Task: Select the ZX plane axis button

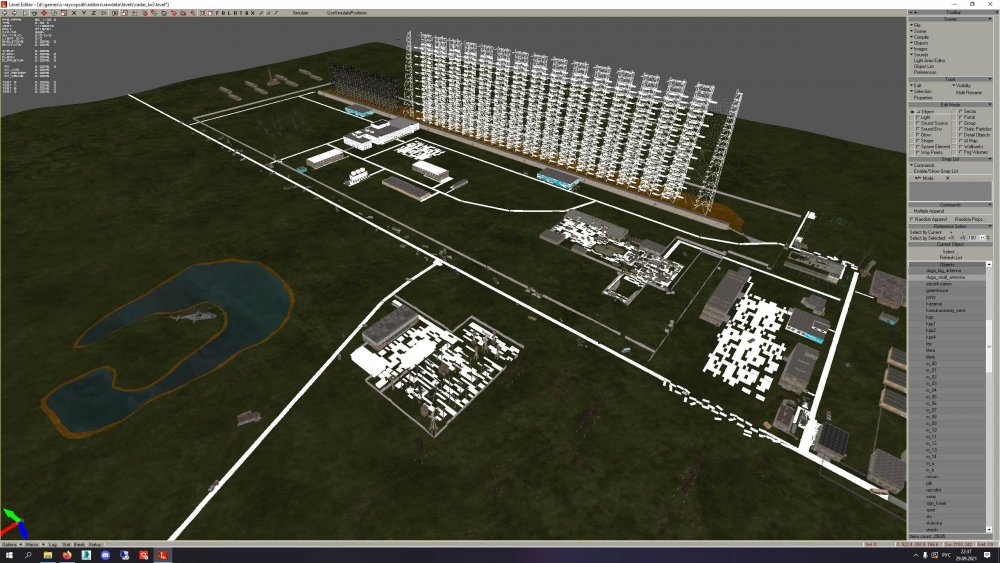Action: [104, 13]
